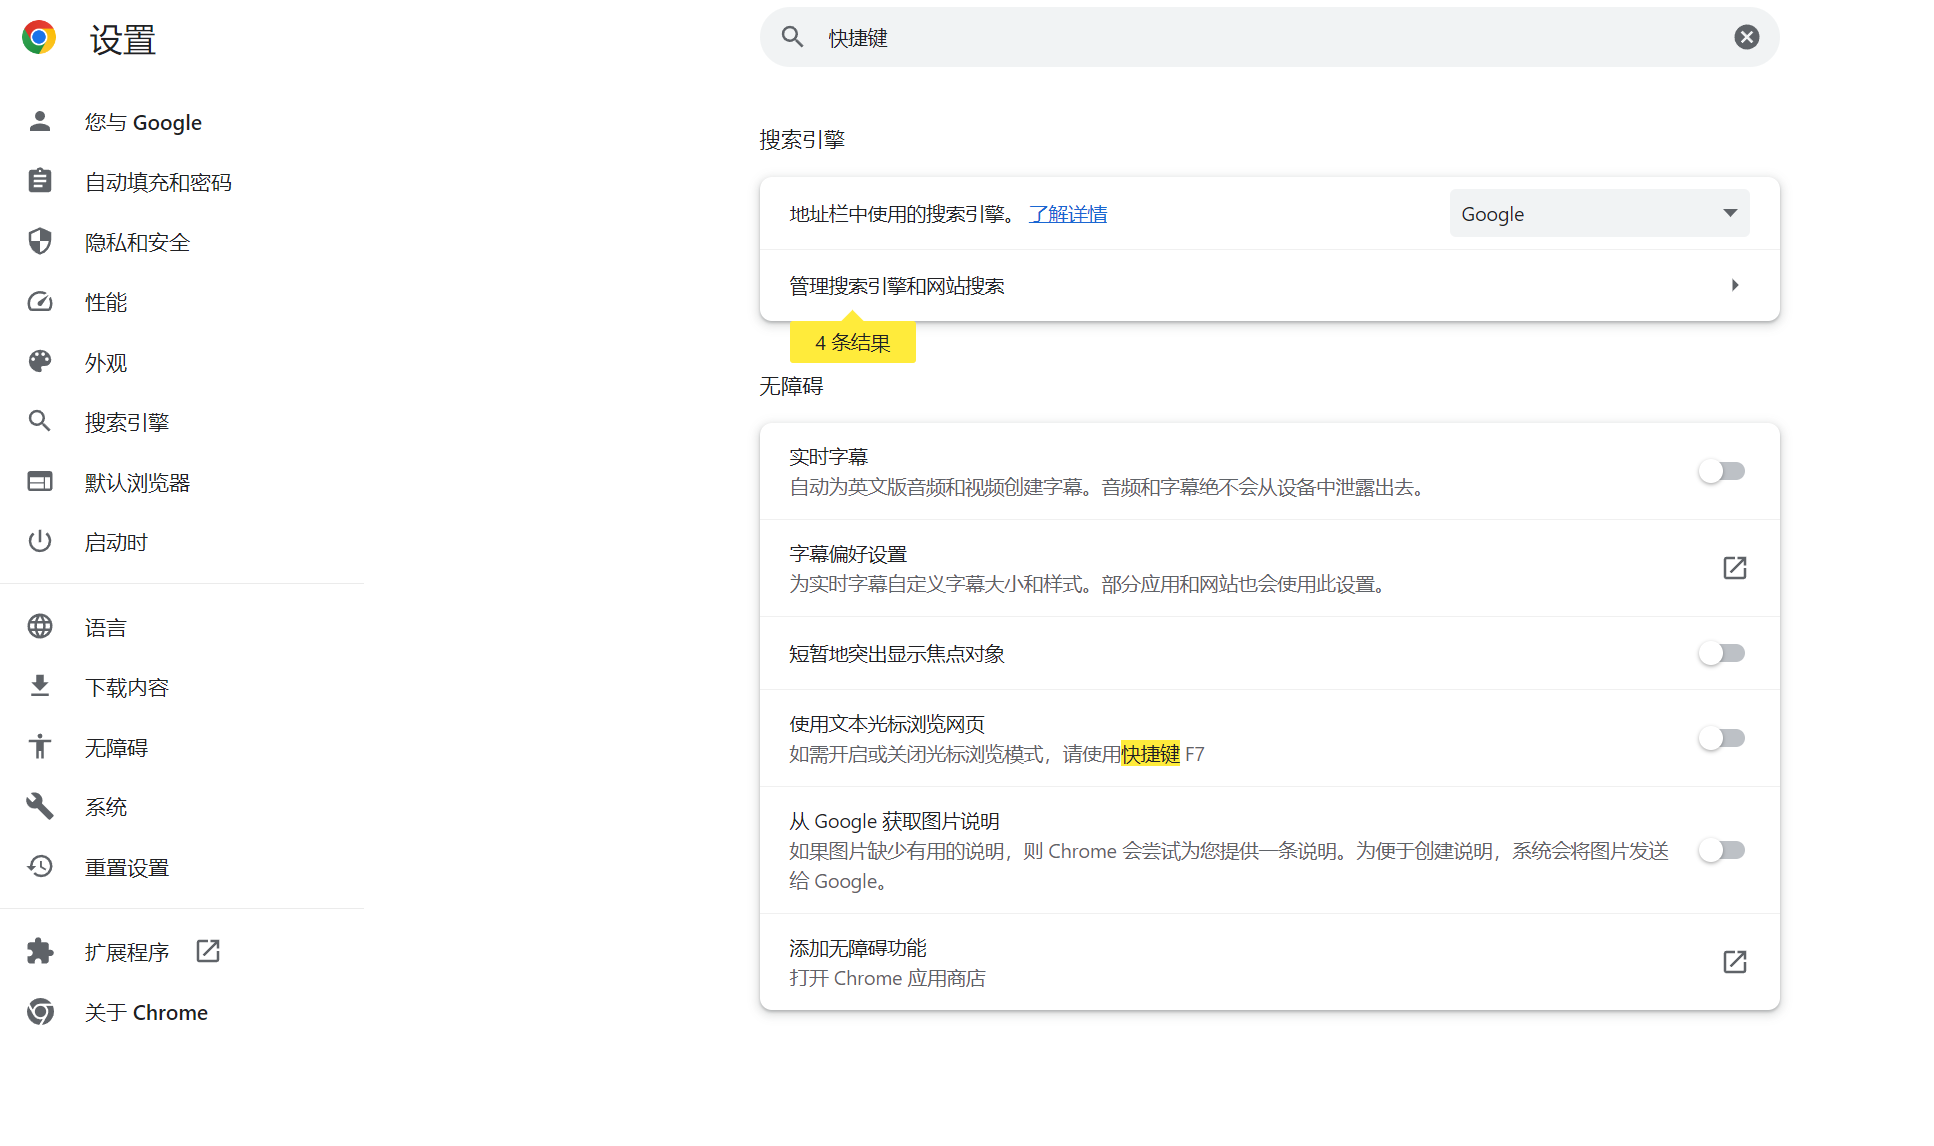This screenshot has height=1146, width=1934.
Task: Open the 性能 settings page
Action: click(x=106, y=302)
